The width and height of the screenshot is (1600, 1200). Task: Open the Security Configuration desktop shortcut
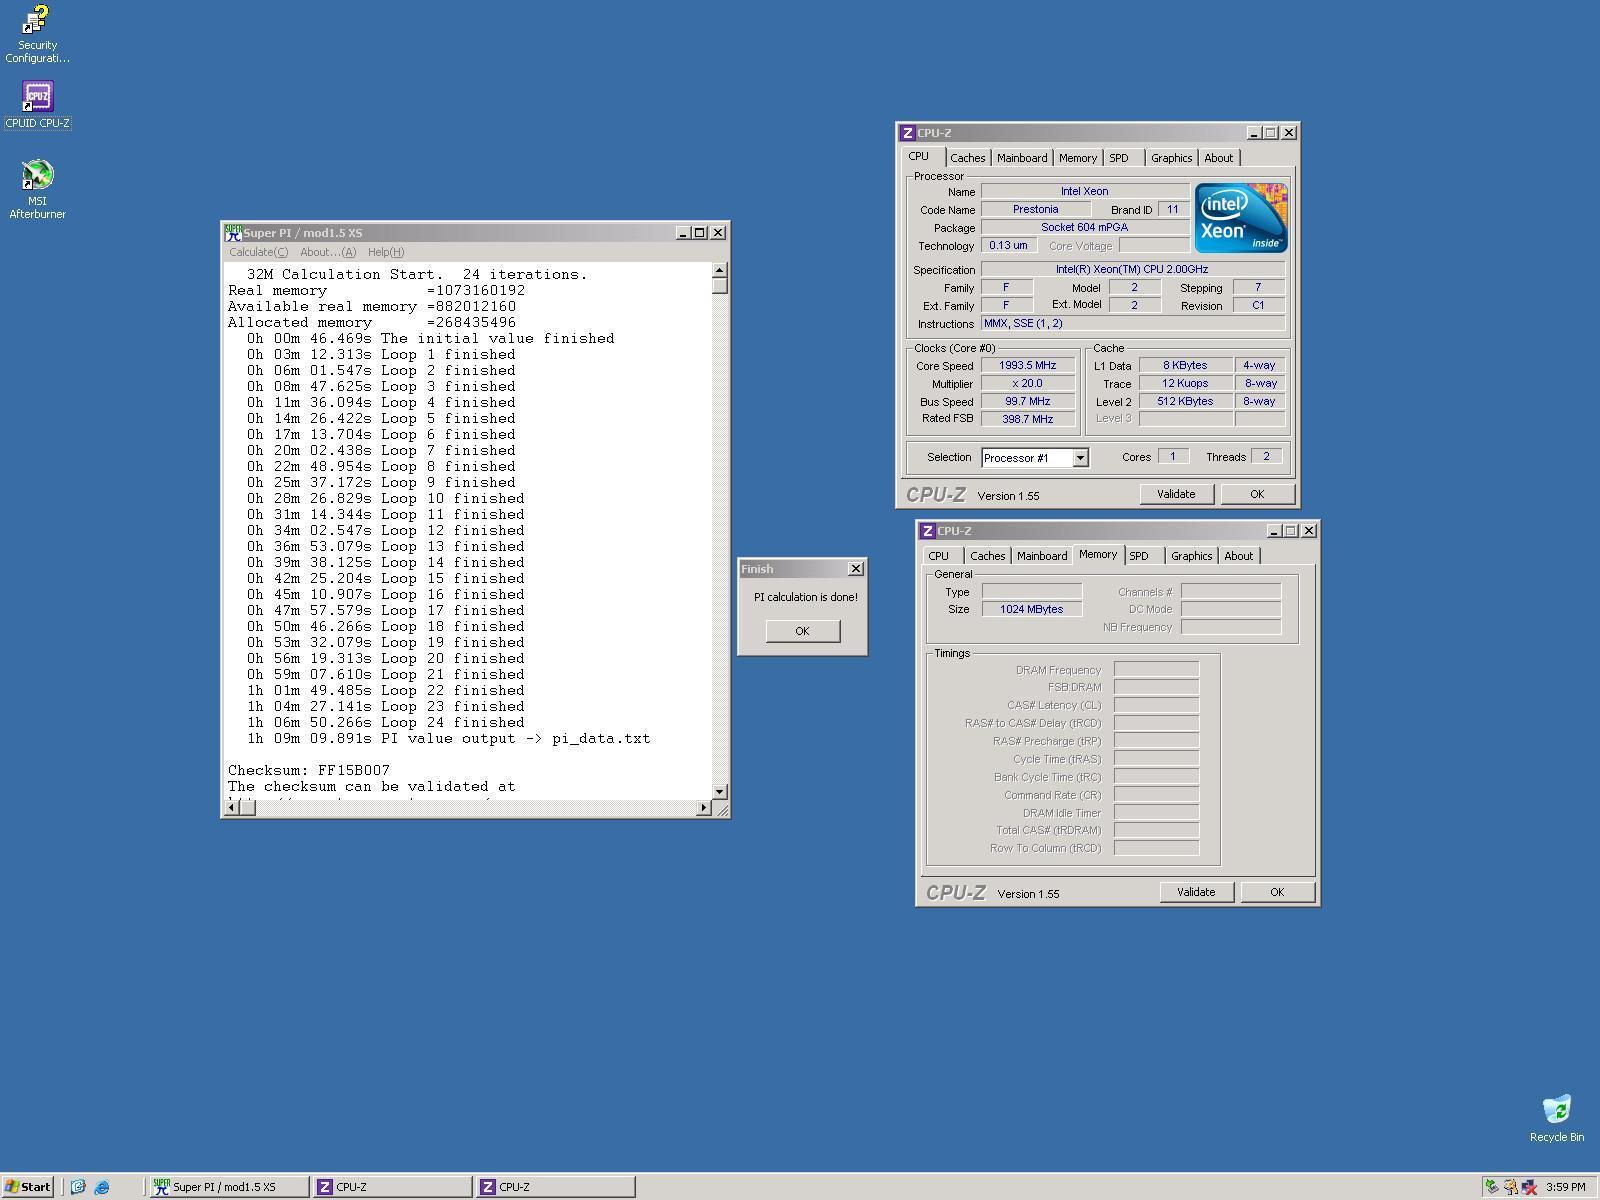(37, 34)
